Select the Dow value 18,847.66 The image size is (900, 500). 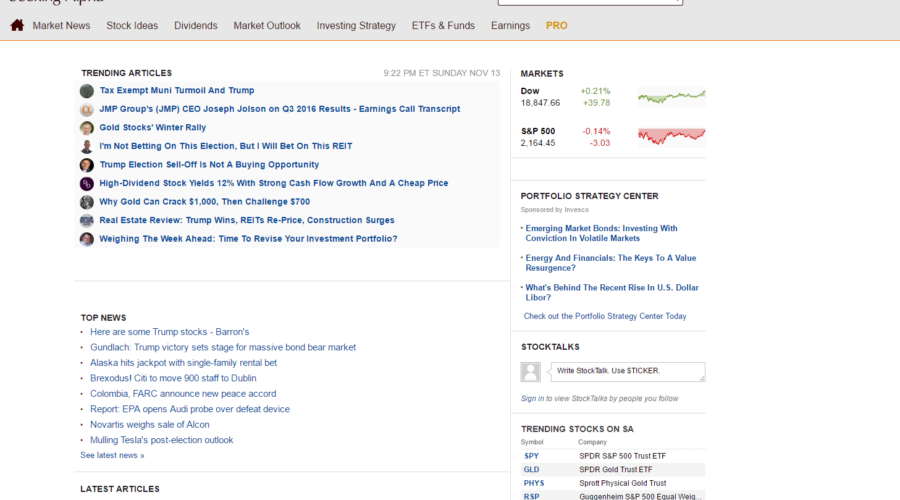click(x=540, y=103)
